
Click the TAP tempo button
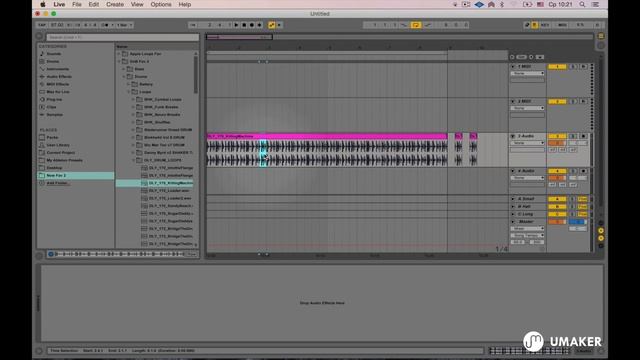click(42, 25)
